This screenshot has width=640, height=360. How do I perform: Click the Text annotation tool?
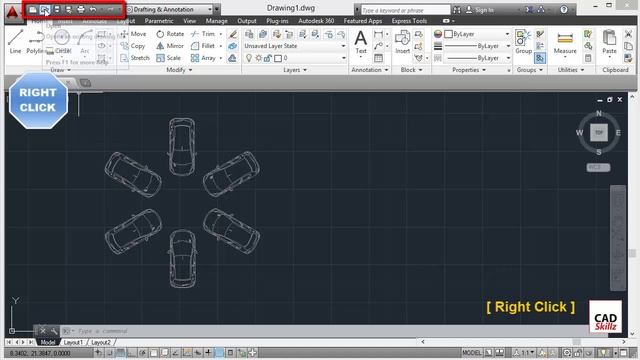(361, 42)
